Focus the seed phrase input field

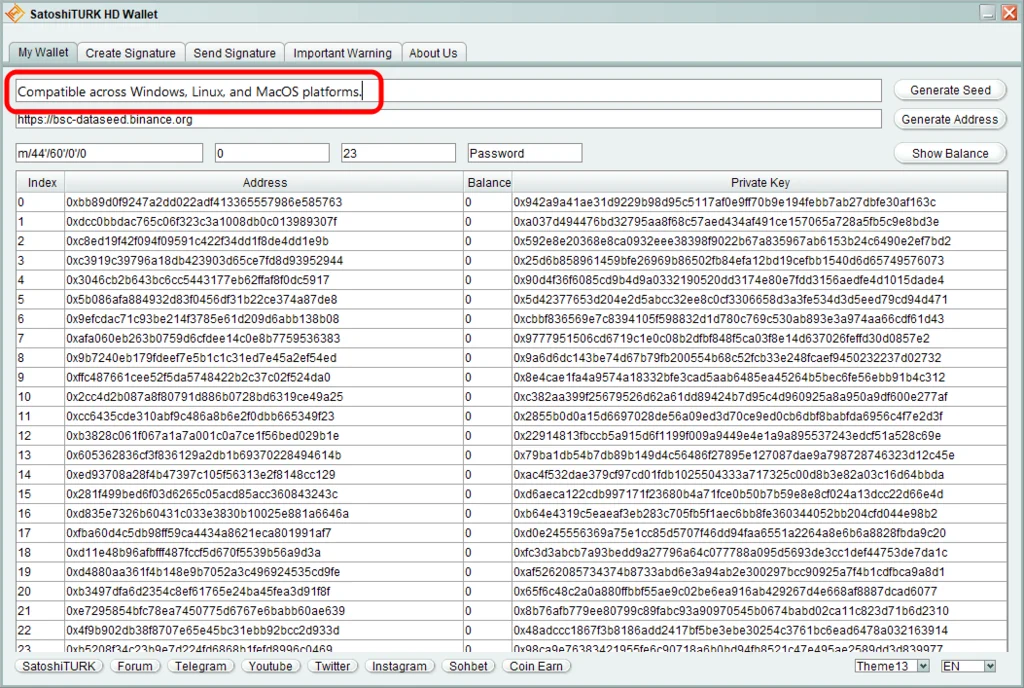point(448,91)
